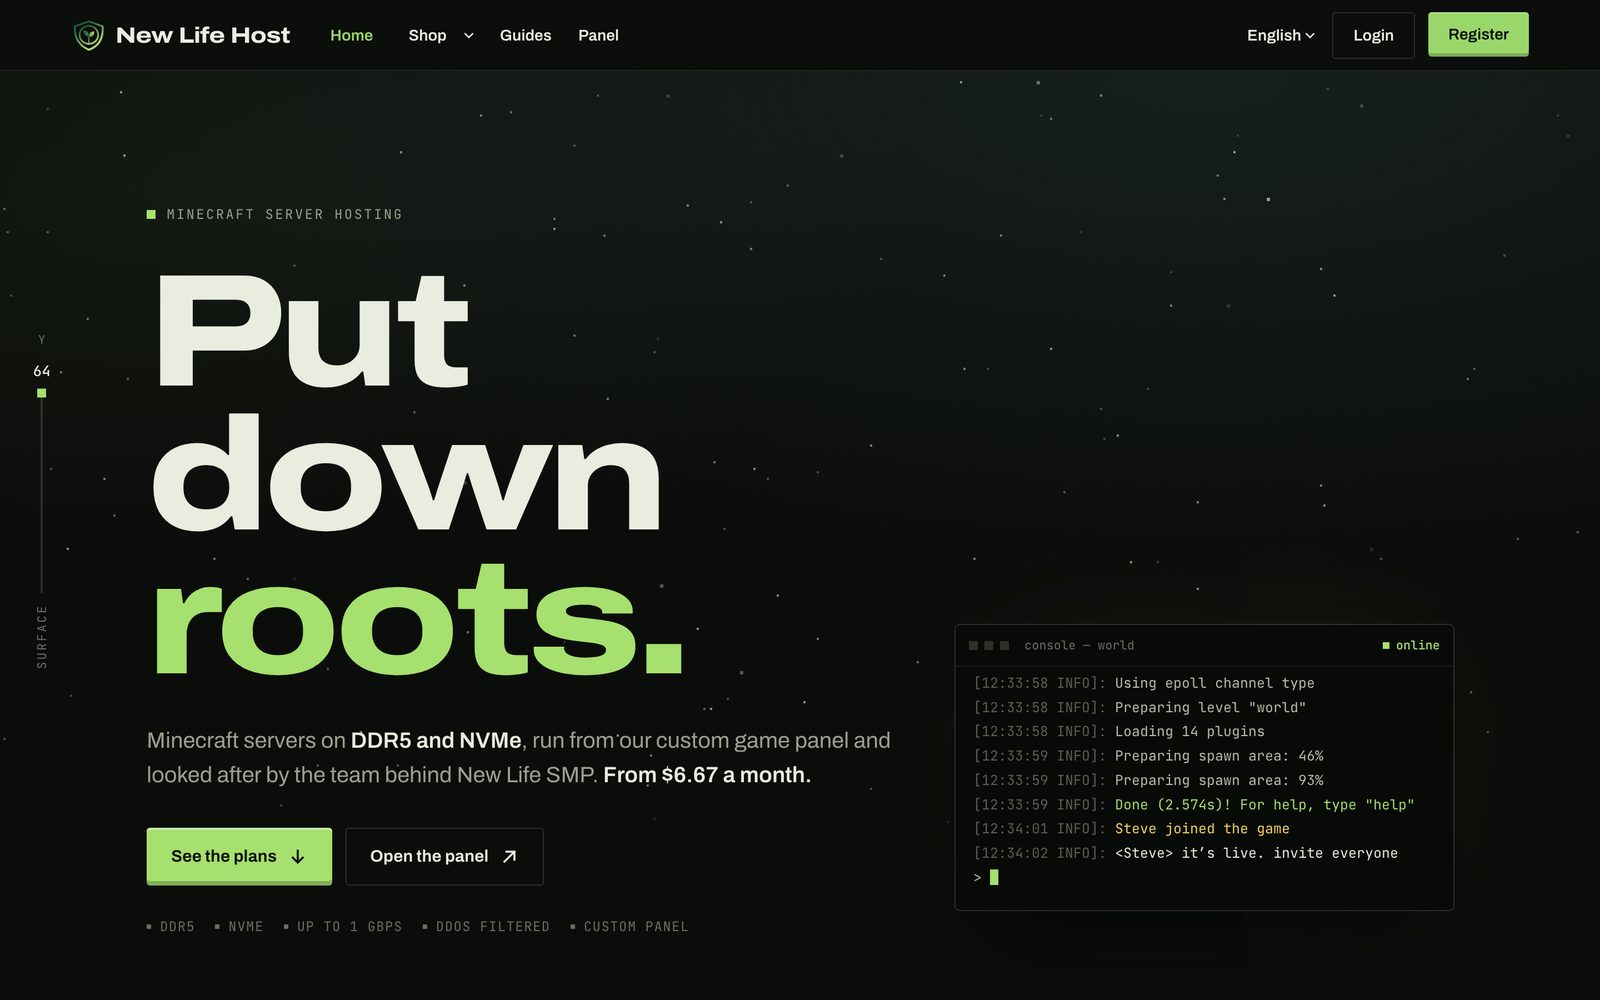Go to the Guides page
1600x1000 pixels.
tap(525, 35)
